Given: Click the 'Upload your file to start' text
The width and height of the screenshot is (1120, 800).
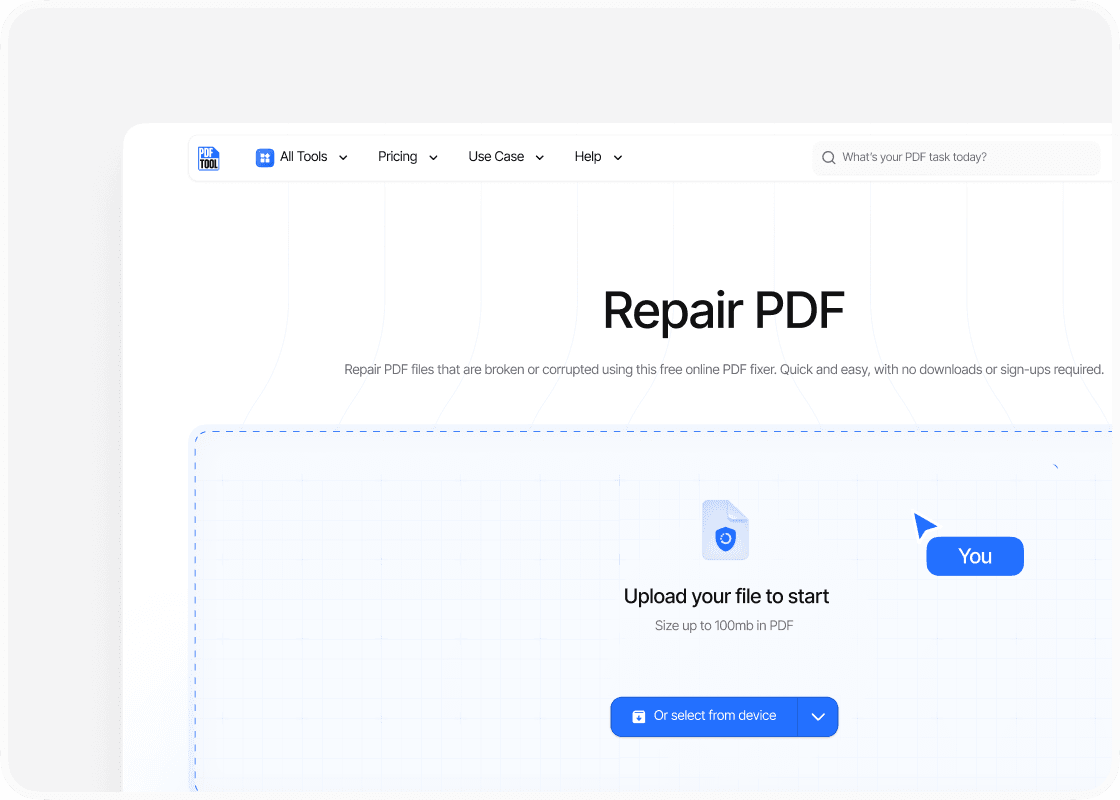Looking at the screenshot, I should (726, 597).
